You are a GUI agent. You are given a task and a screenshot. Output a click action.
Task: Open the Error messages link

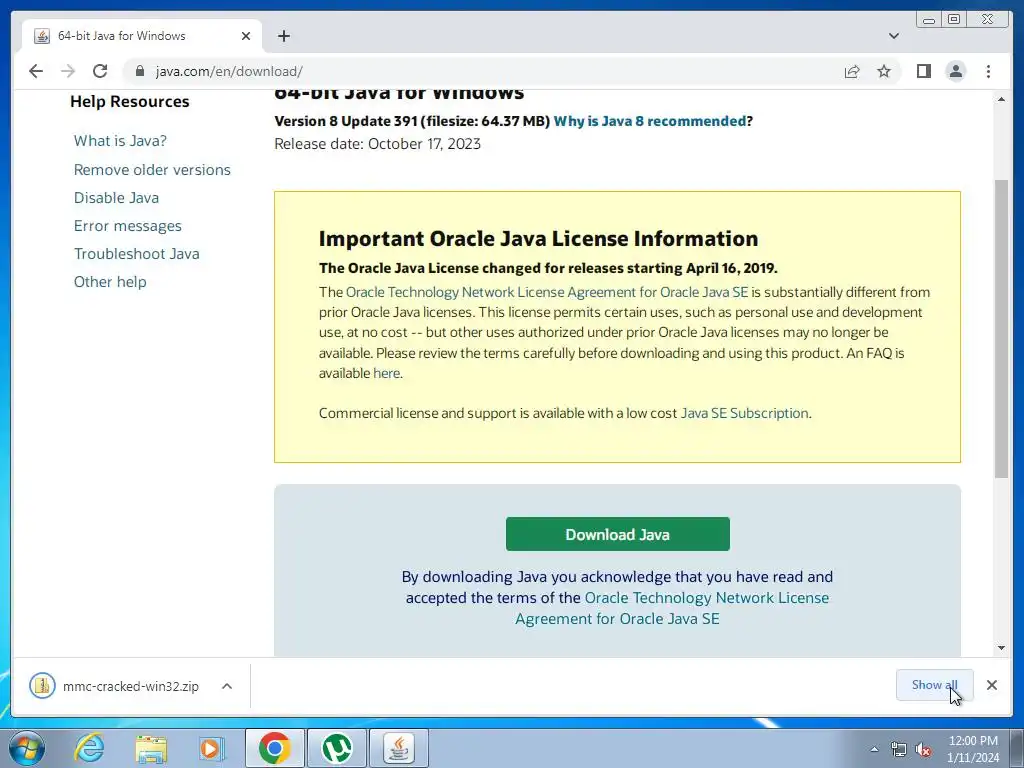tap(127, 226)
